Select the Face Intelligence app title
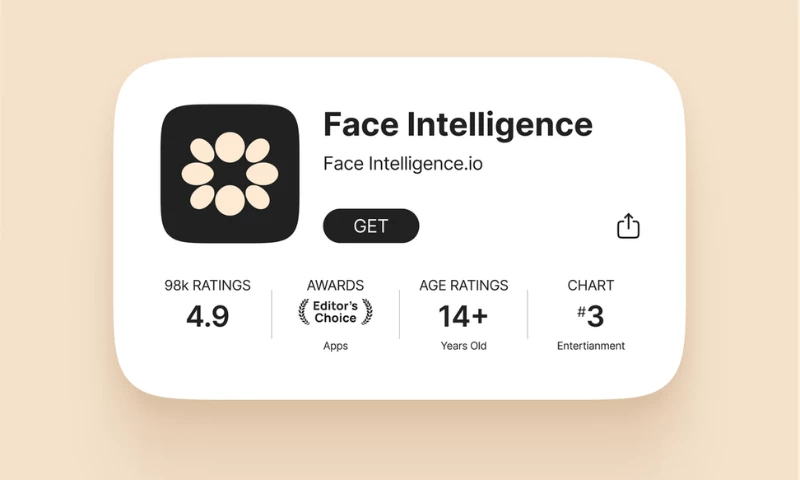Screen dimensions: 800x480 pyautogui.click(x=457, y=124)
